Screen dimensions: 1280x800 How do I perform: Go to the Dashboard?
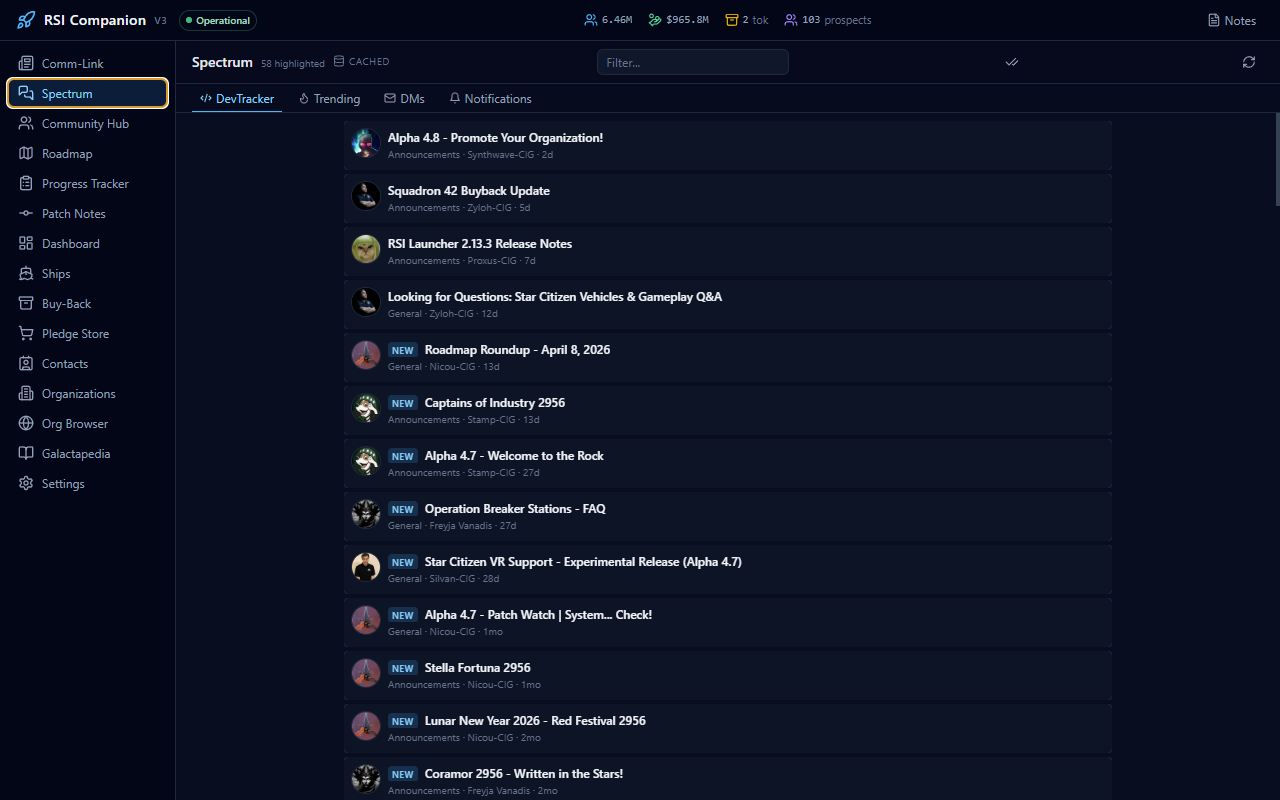[x=87, y=244]
